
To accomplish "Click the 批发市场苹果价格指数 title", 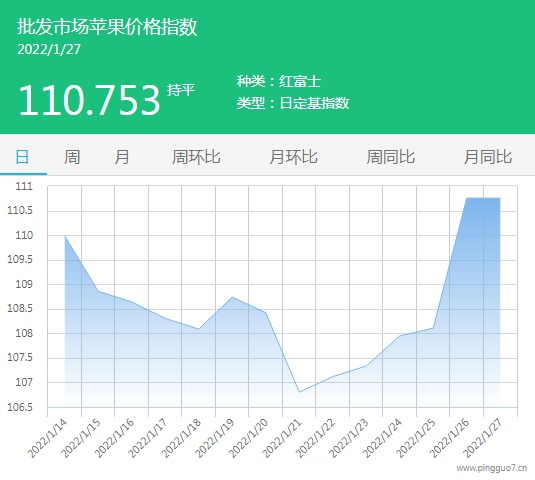I will pos(107,27).
